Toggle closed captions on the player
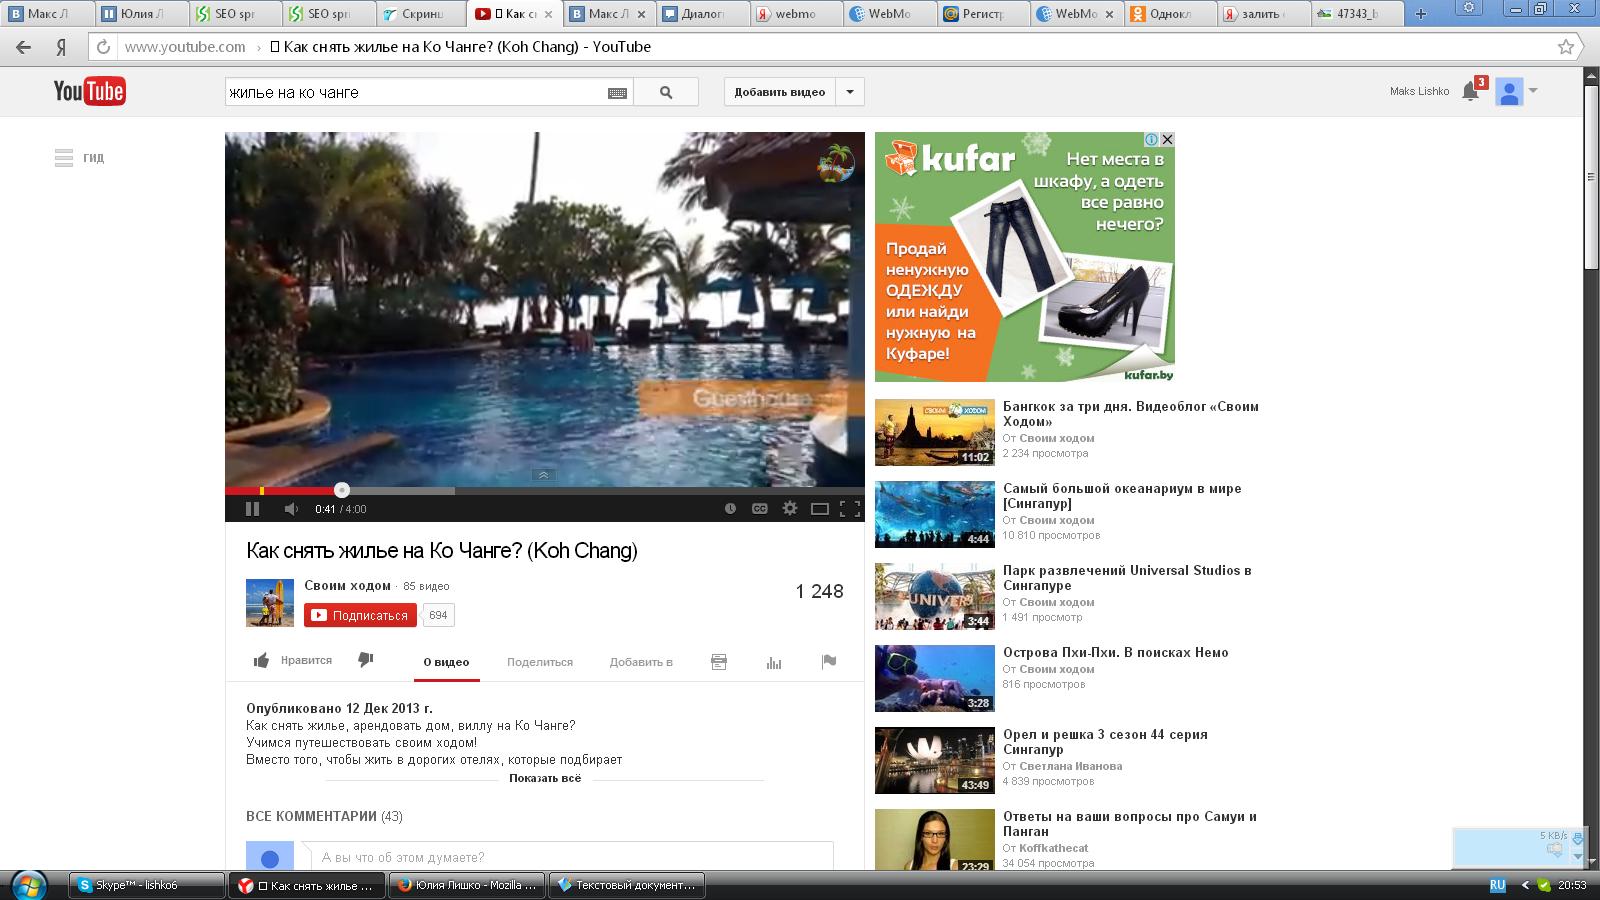The image size is (1600, 900). pos(760,509)
